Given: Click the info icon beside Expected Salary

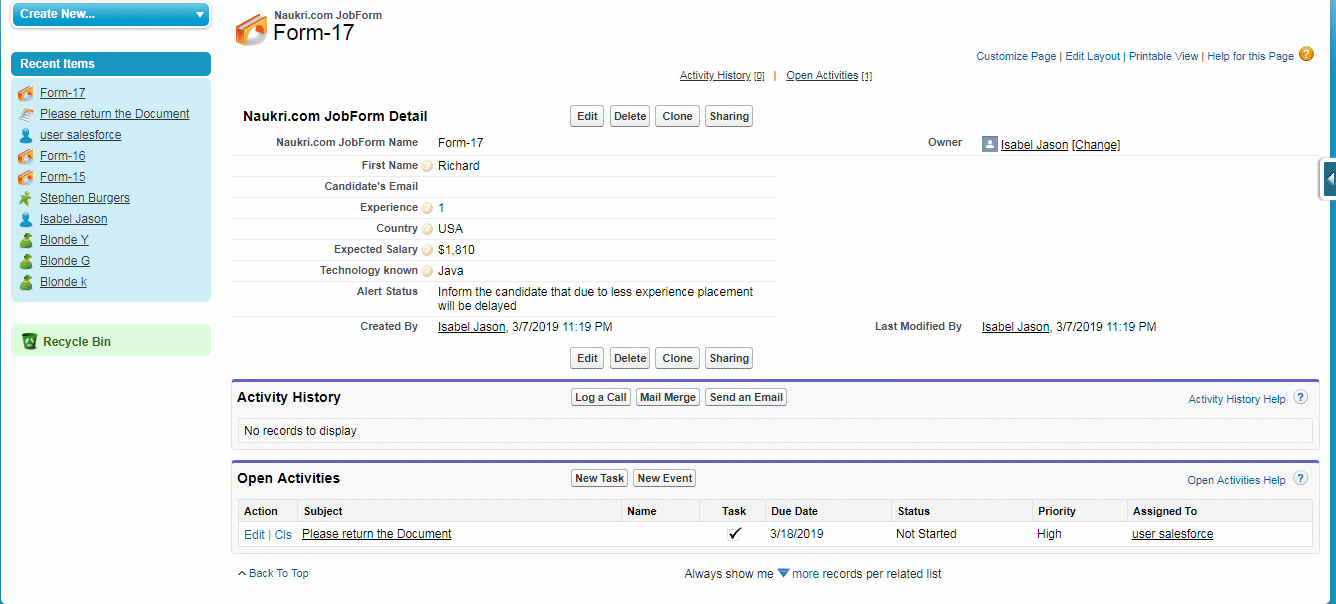Looking at the screenshot, I should tap(427, 250).
